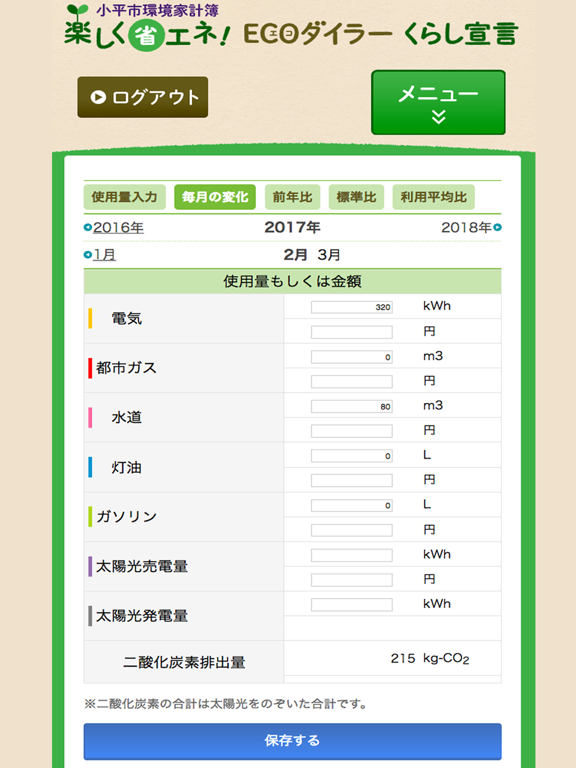576x768 pixels.
Task: Click the 2017年 year heading
Action: tap(292, 227)
